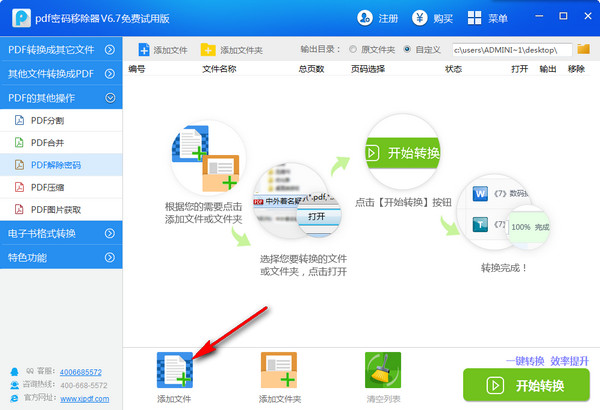Viewport: 600px width, 410px height.
Task: Click the 文件名称 column header
Action: 219,69
